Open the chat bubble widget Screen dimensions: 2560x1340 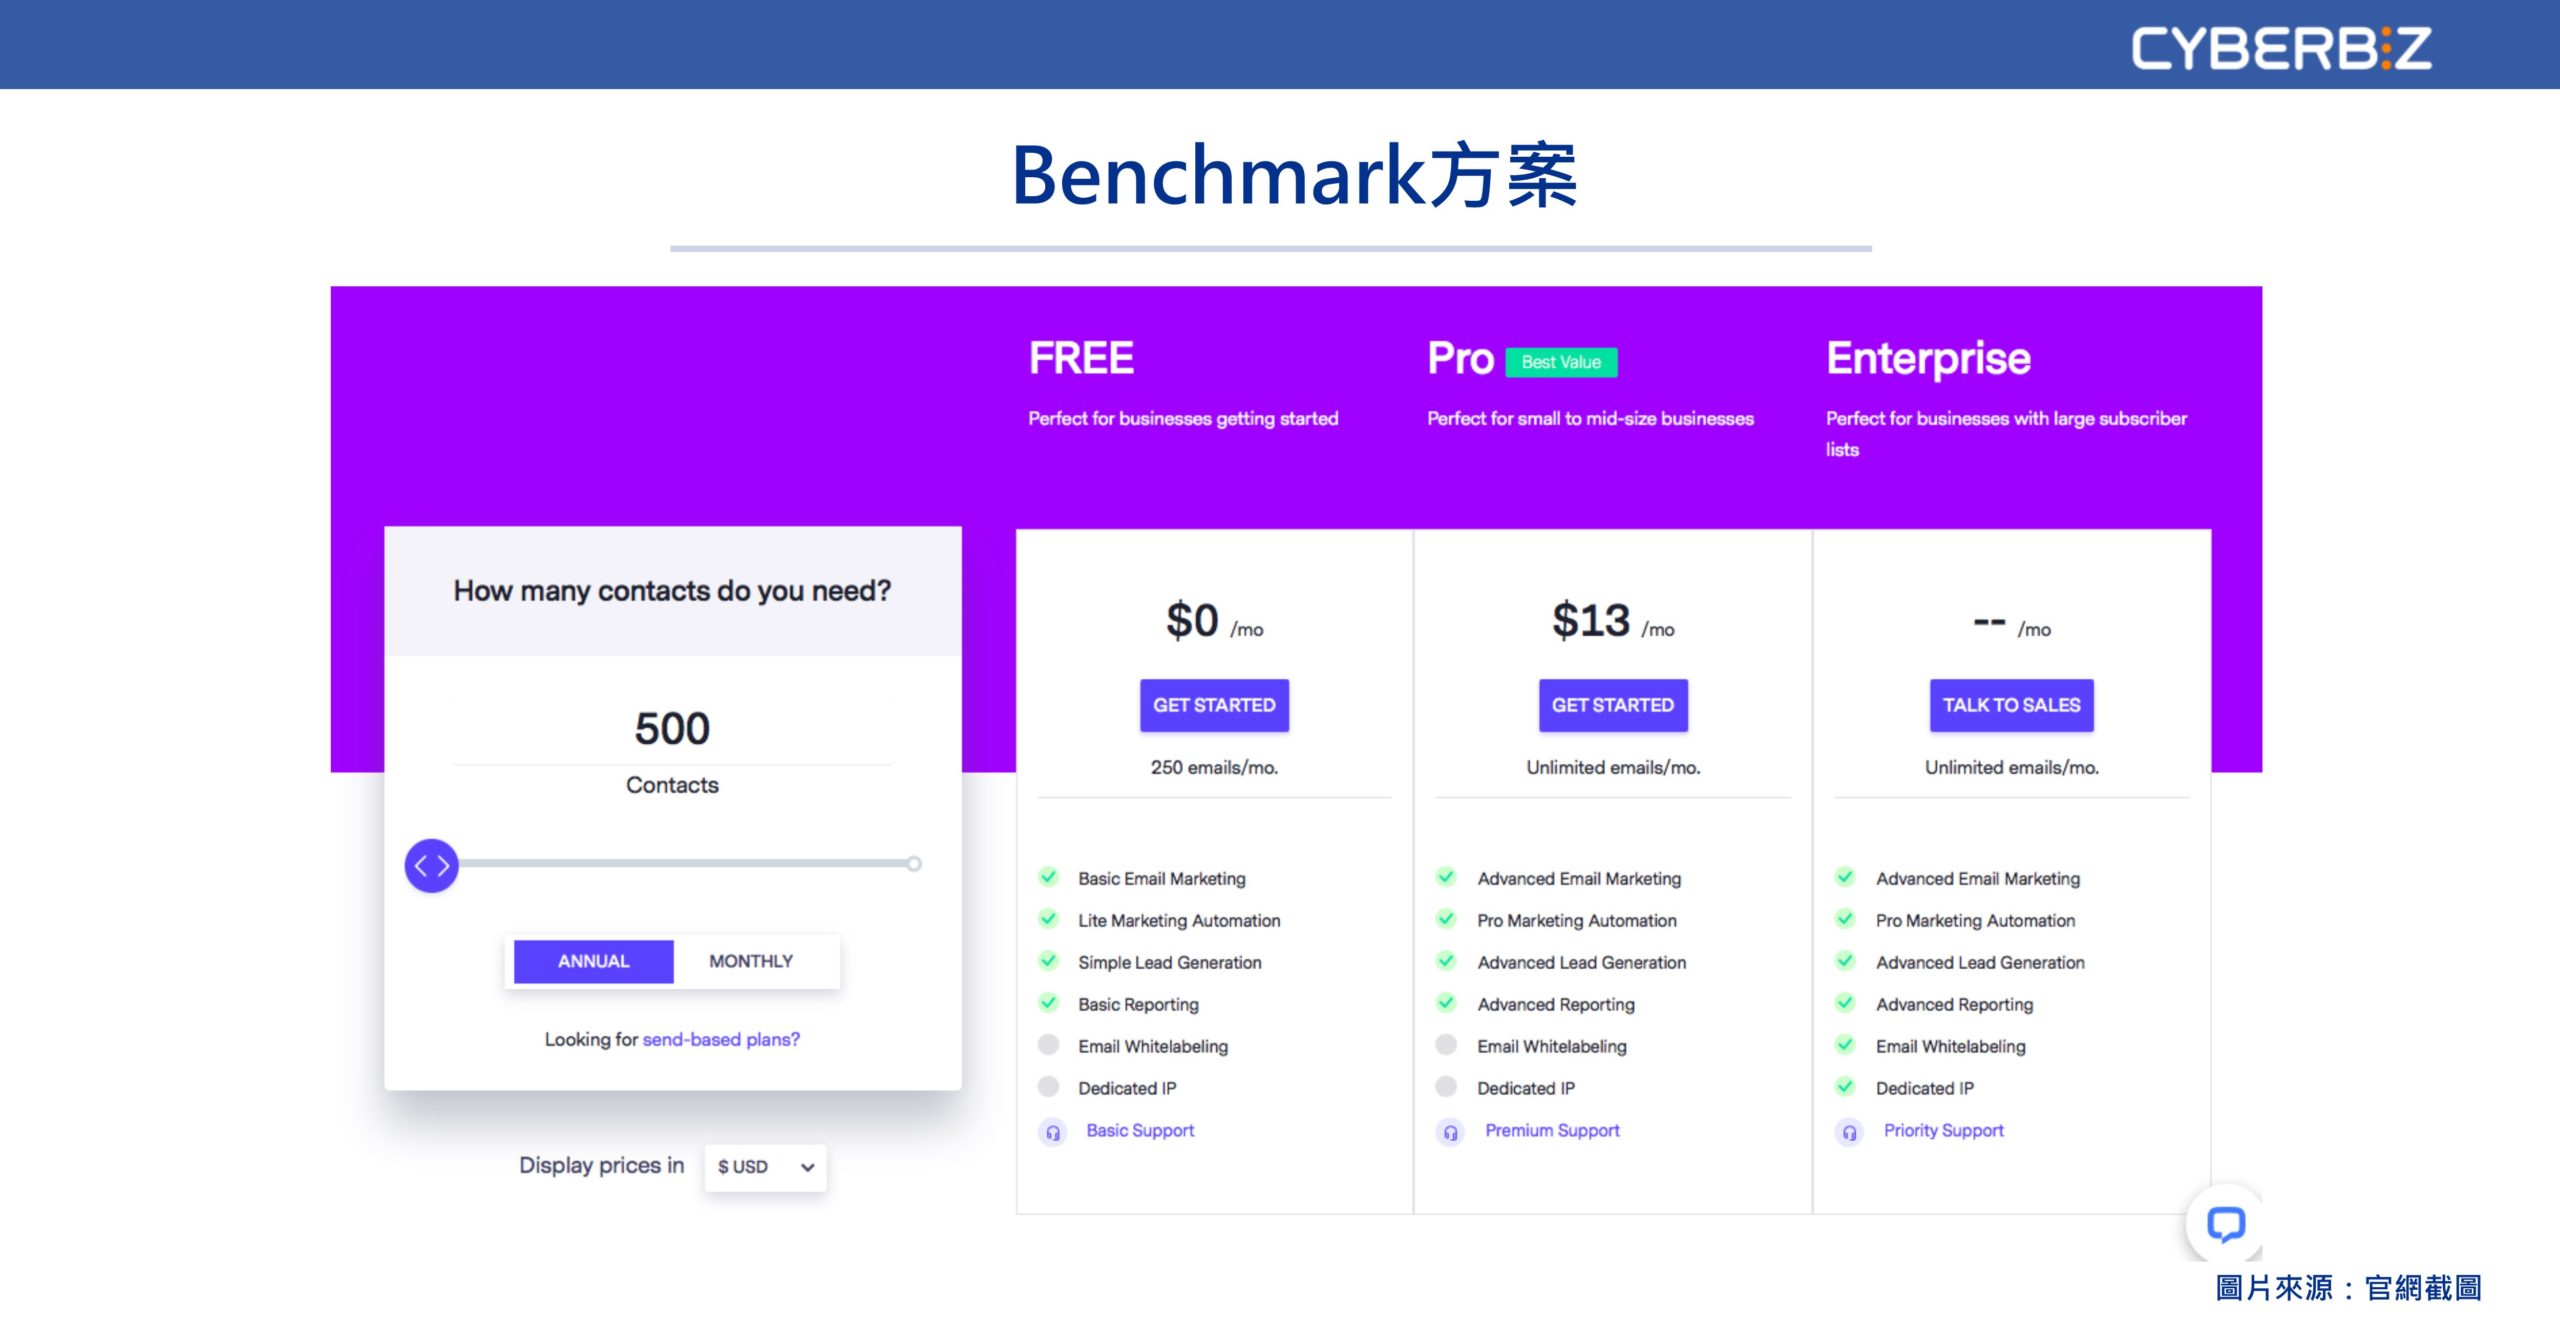[2225, 1224]
